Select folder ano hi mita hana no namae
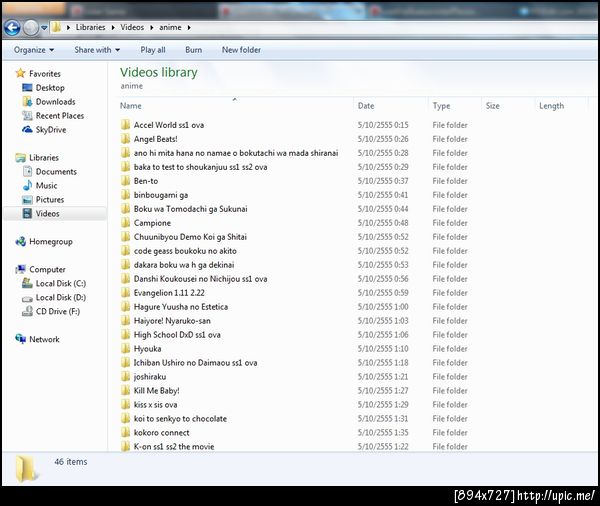Image resolution: width=600 pixels, height=506 pixels. point(236,153)
